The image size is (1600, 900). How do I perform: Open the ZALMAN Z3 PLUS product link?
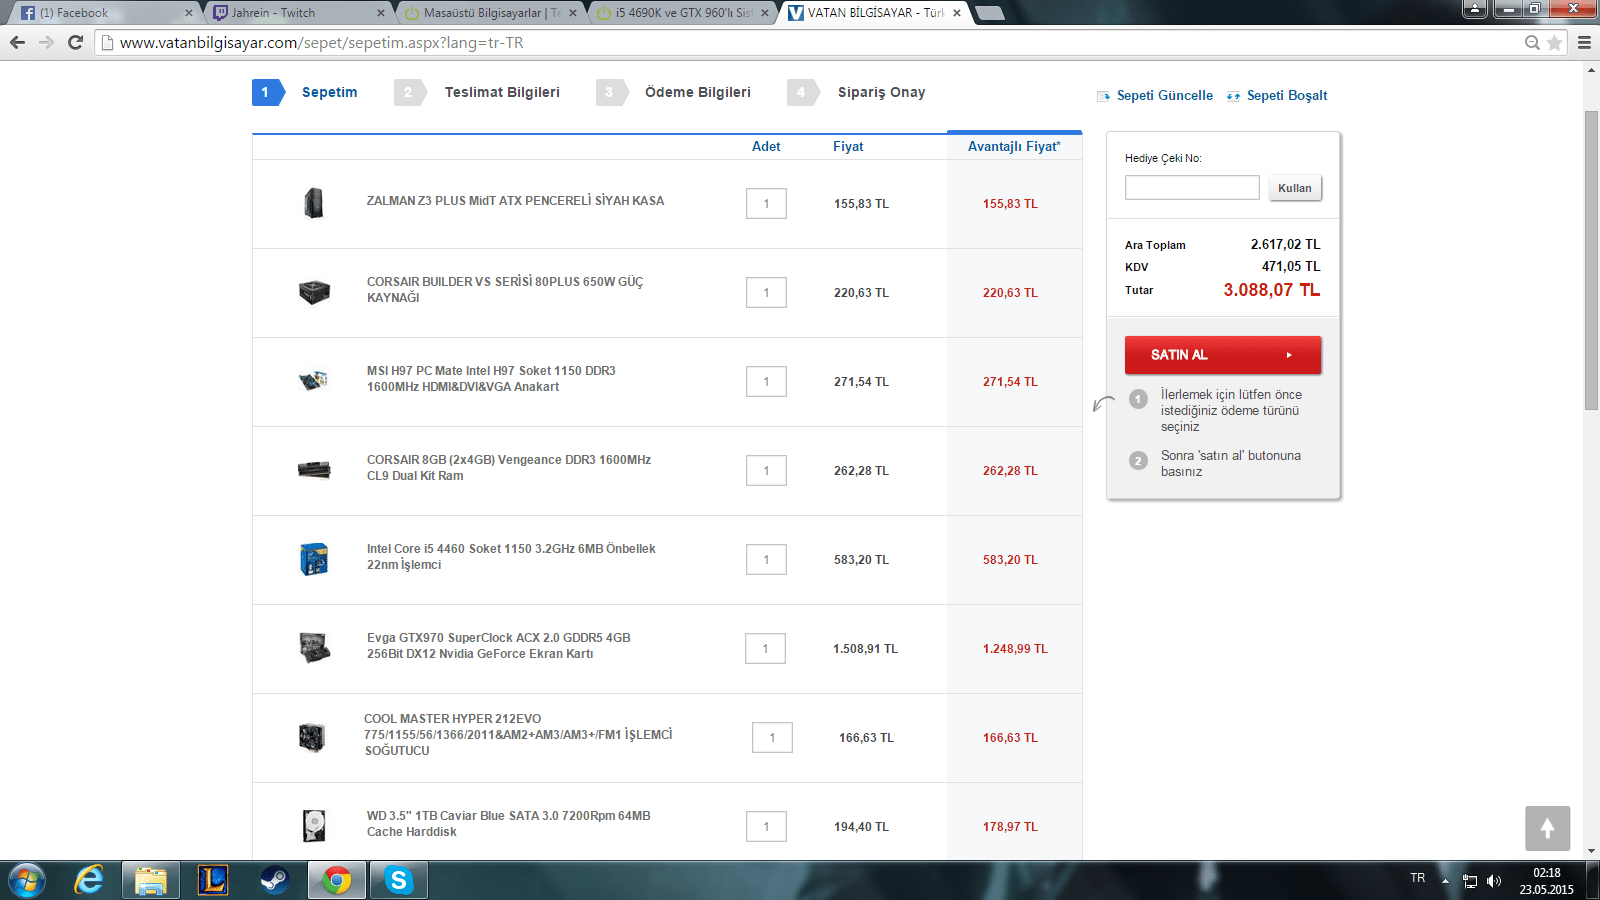pos(515,201)
